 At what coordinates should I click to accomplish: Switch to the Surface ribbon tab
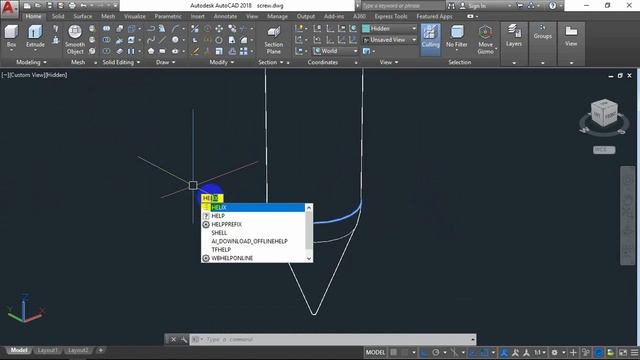(x=83, y=16)
